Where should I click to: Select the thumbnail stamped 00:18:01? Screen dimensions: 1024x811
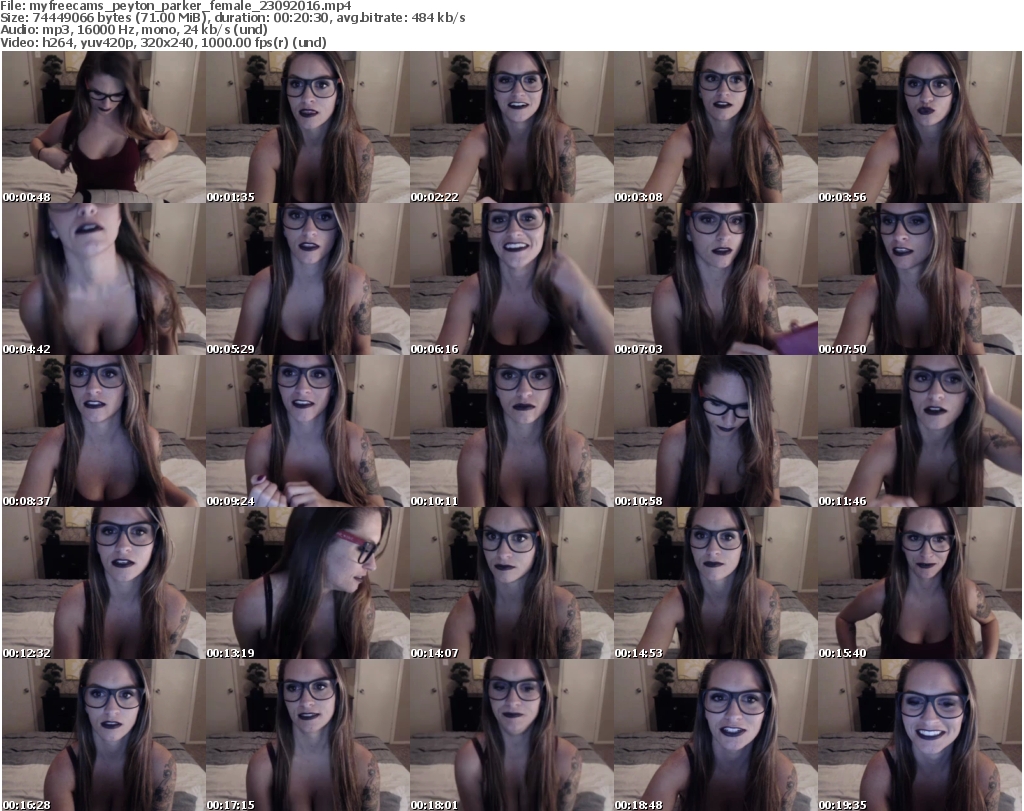511,735
